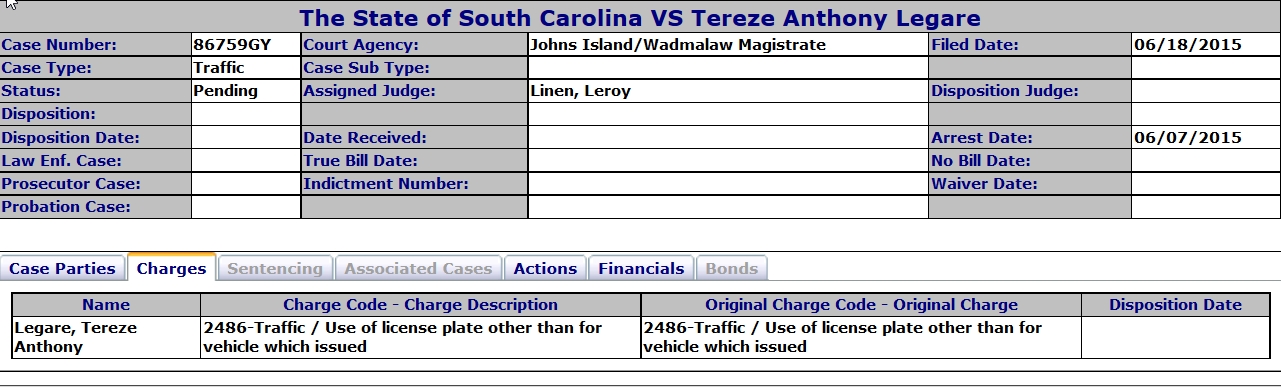Select the Charges tab
The width and height of the screenshot is (1281, 392).
171,268
